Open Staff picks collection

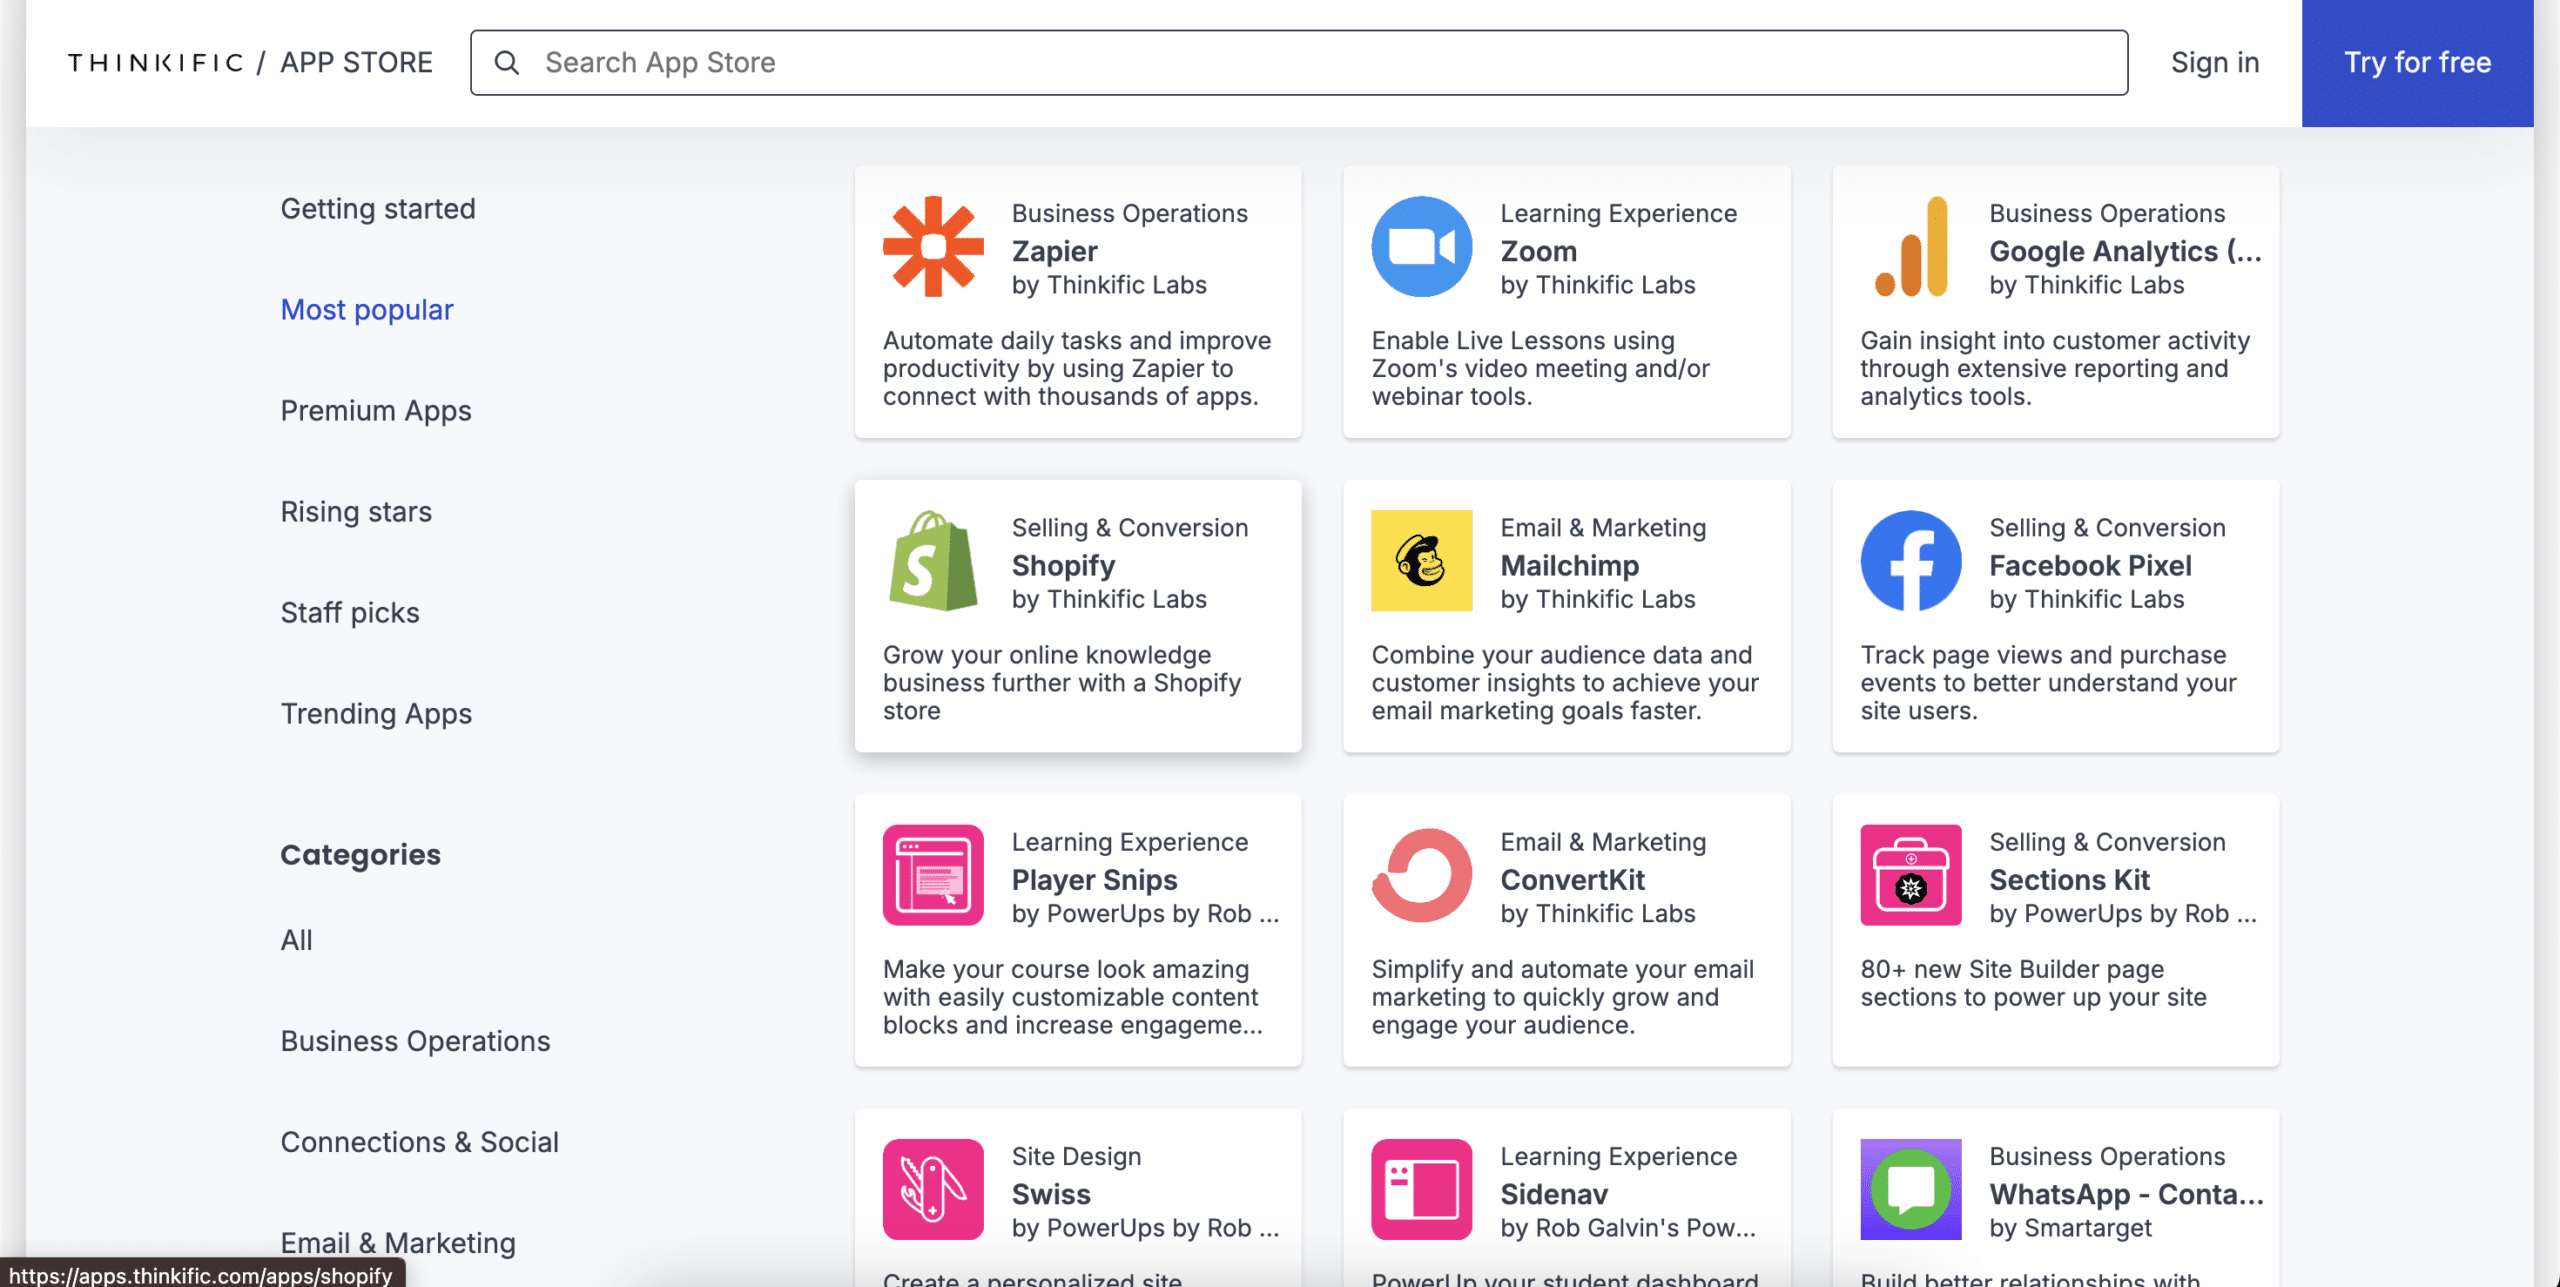coord(350,613)
